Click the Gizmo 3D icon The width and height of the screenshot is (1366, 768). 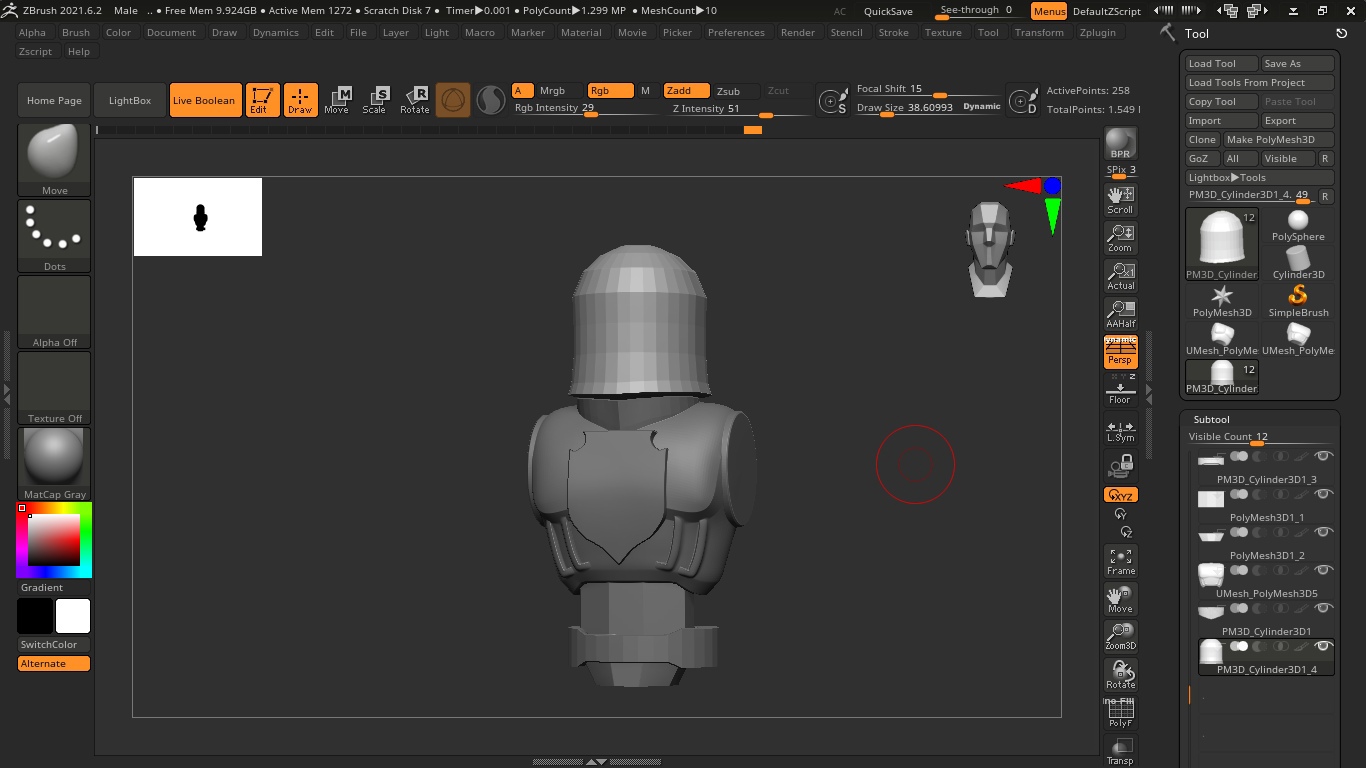pos(453,100)
